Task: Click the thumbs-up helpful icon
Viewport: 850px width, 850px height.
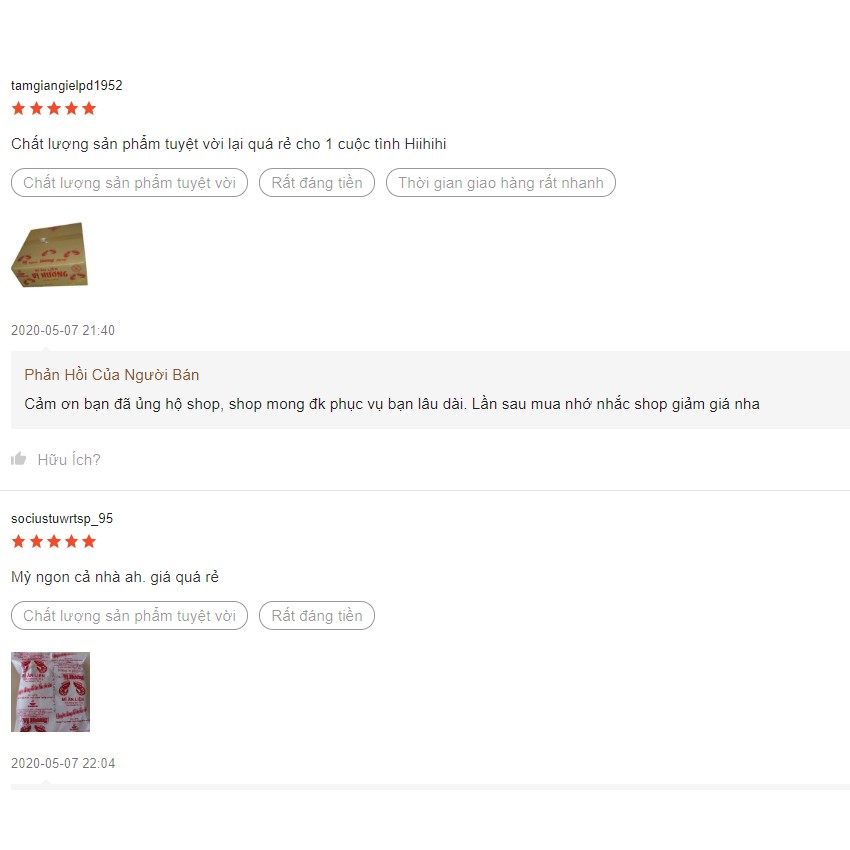Action: [x=18, y=459]
